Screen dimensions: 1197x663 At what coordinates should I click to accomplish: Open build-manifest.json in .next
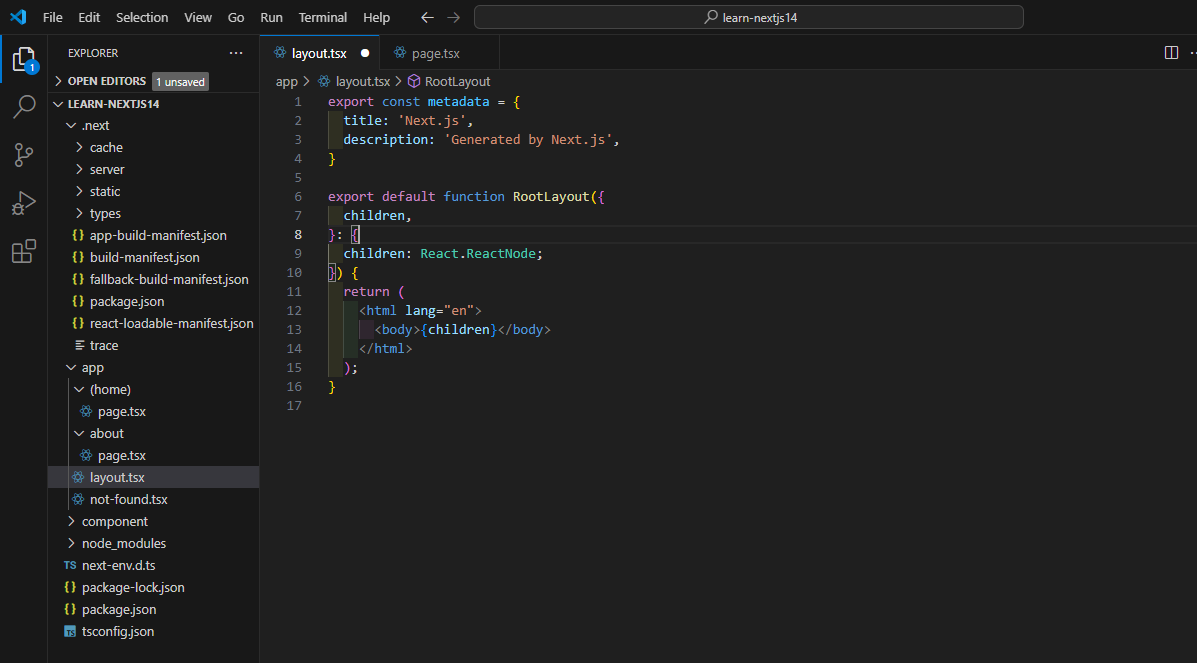(x=153, y=257)
